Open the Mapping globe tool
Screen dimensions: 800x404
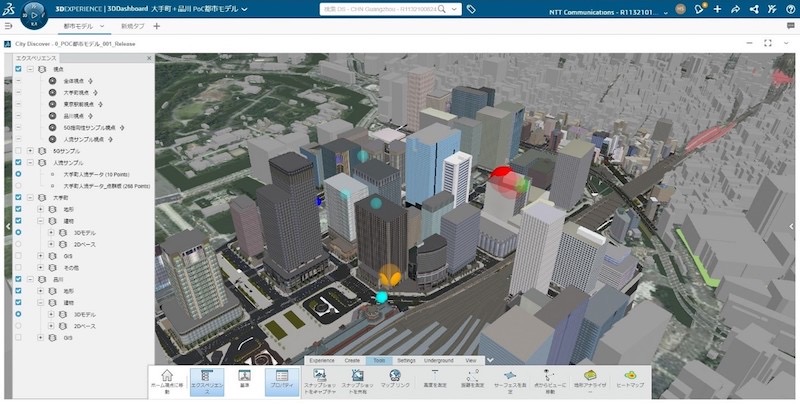[395, 375]
